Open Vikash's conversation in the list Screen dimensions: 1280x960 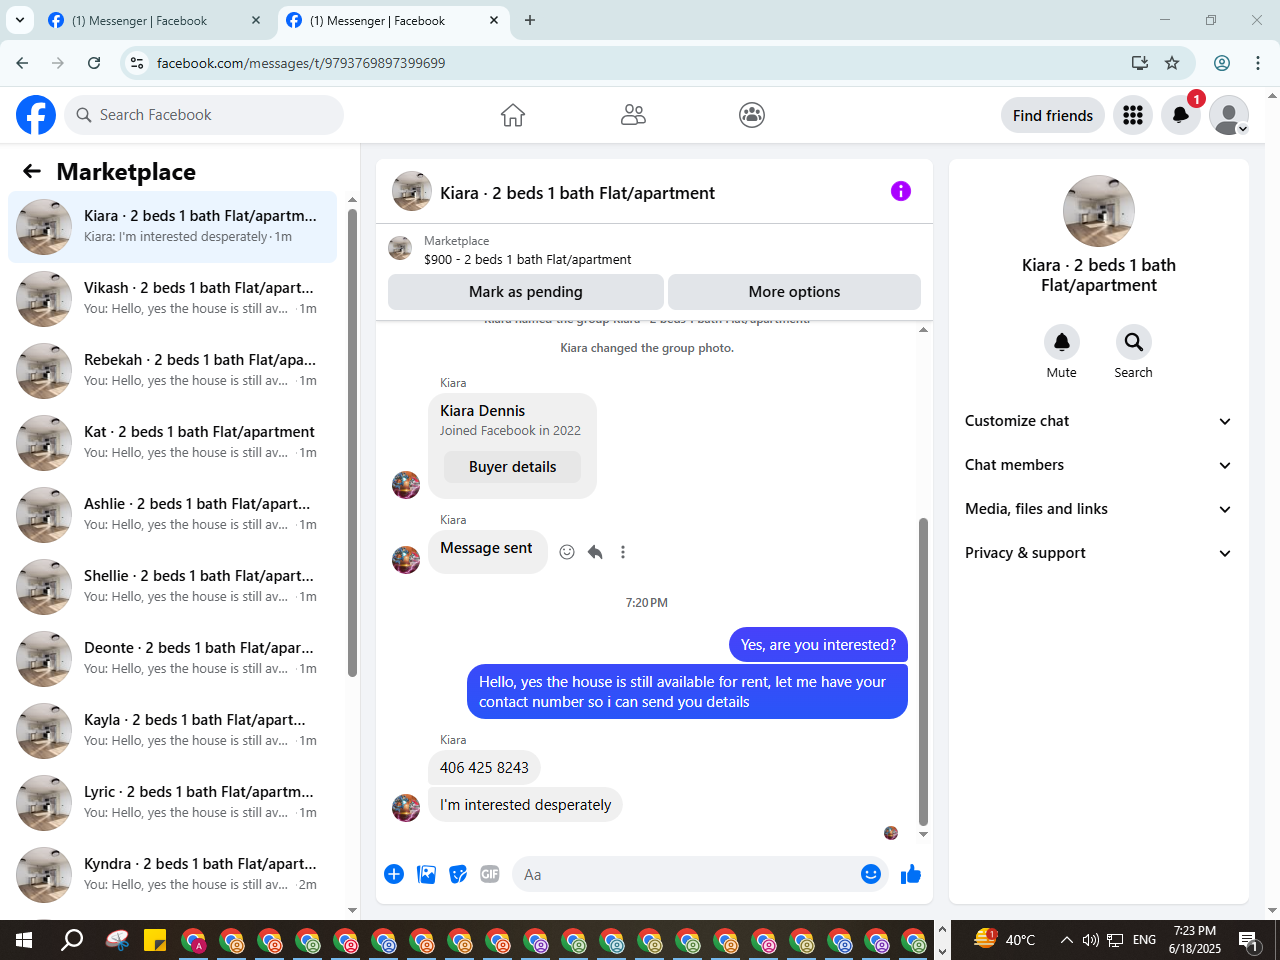pos(172,299)
